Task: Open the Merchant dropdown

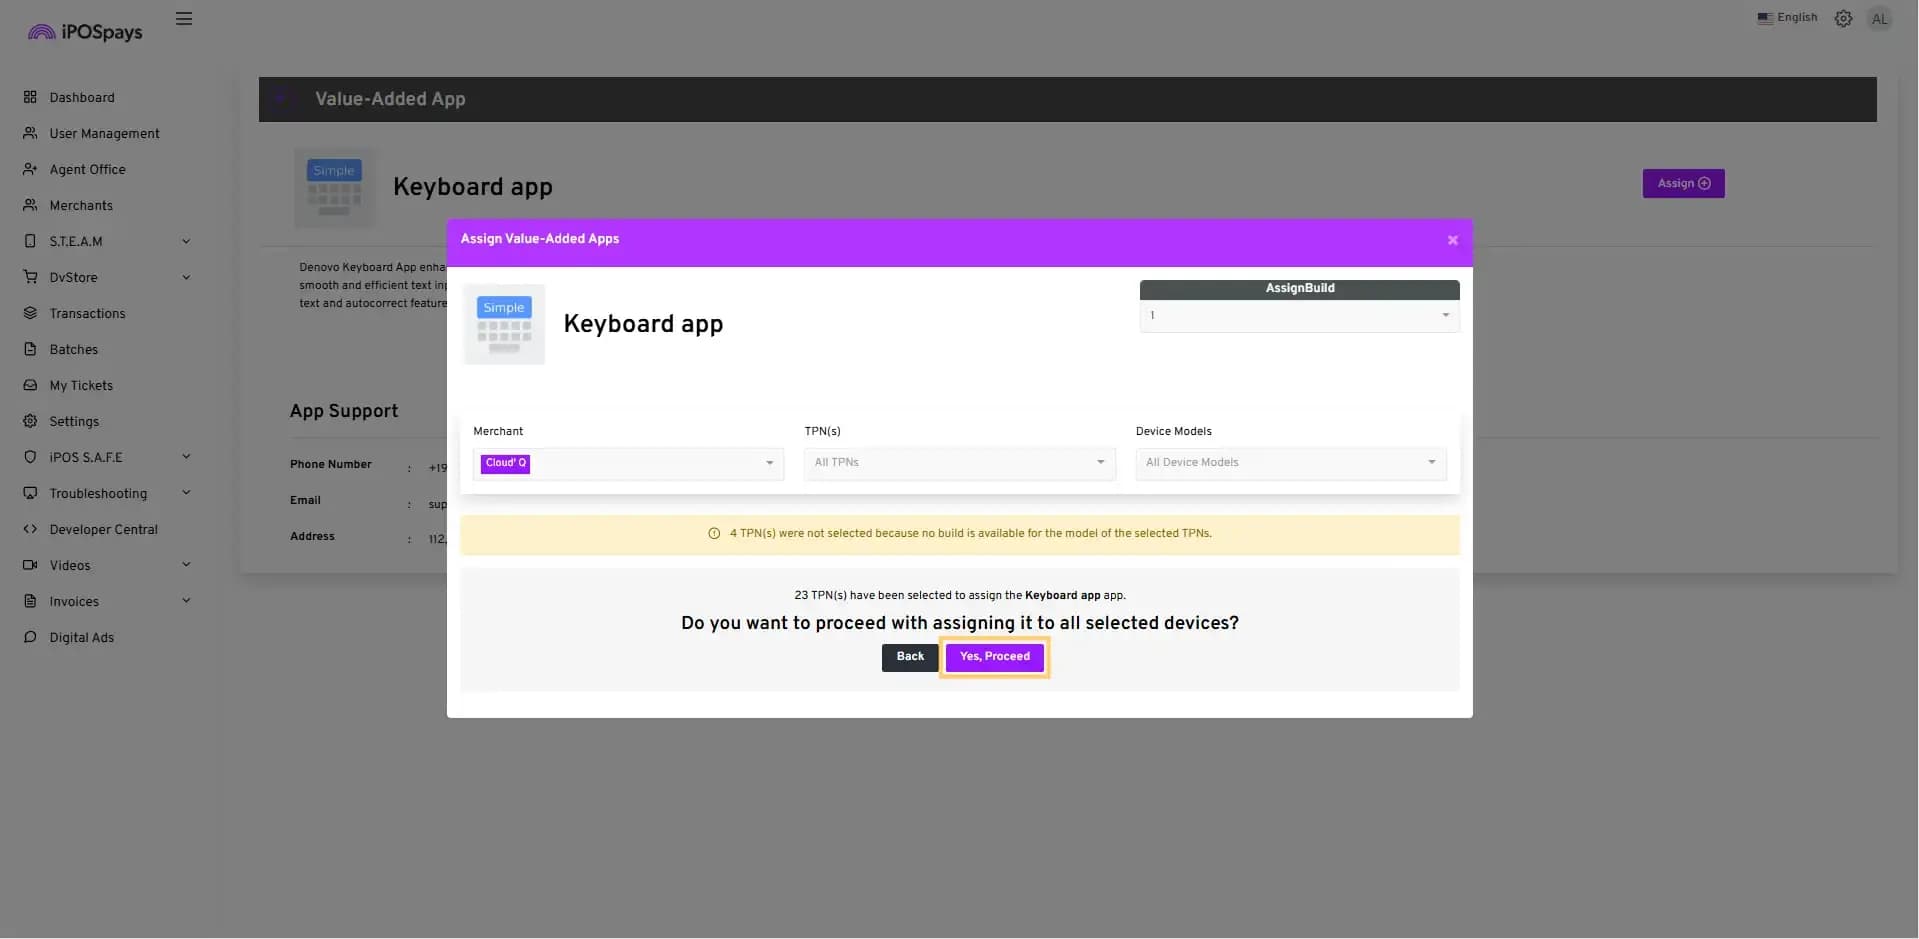Action: coord(628,463)
